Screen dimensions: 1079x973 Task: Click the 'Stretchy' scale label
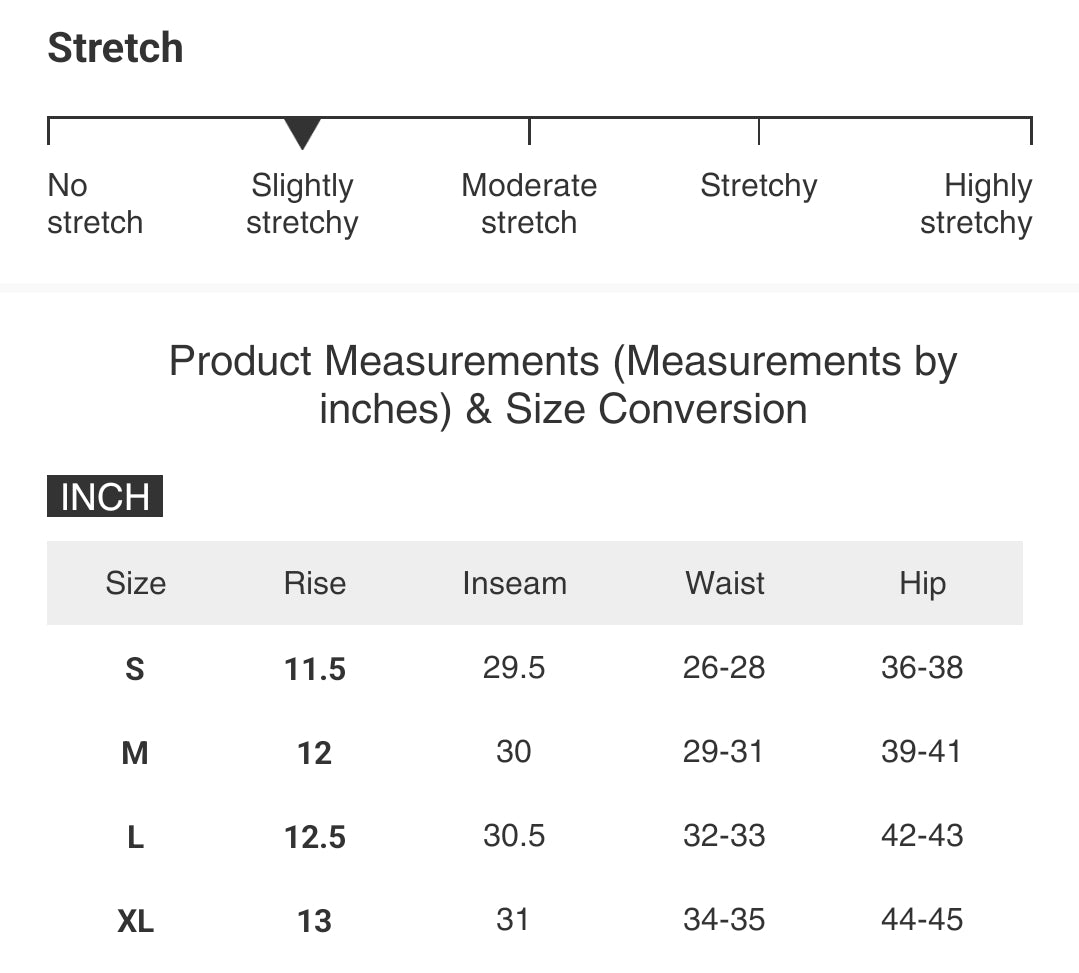tap(758, 186)
